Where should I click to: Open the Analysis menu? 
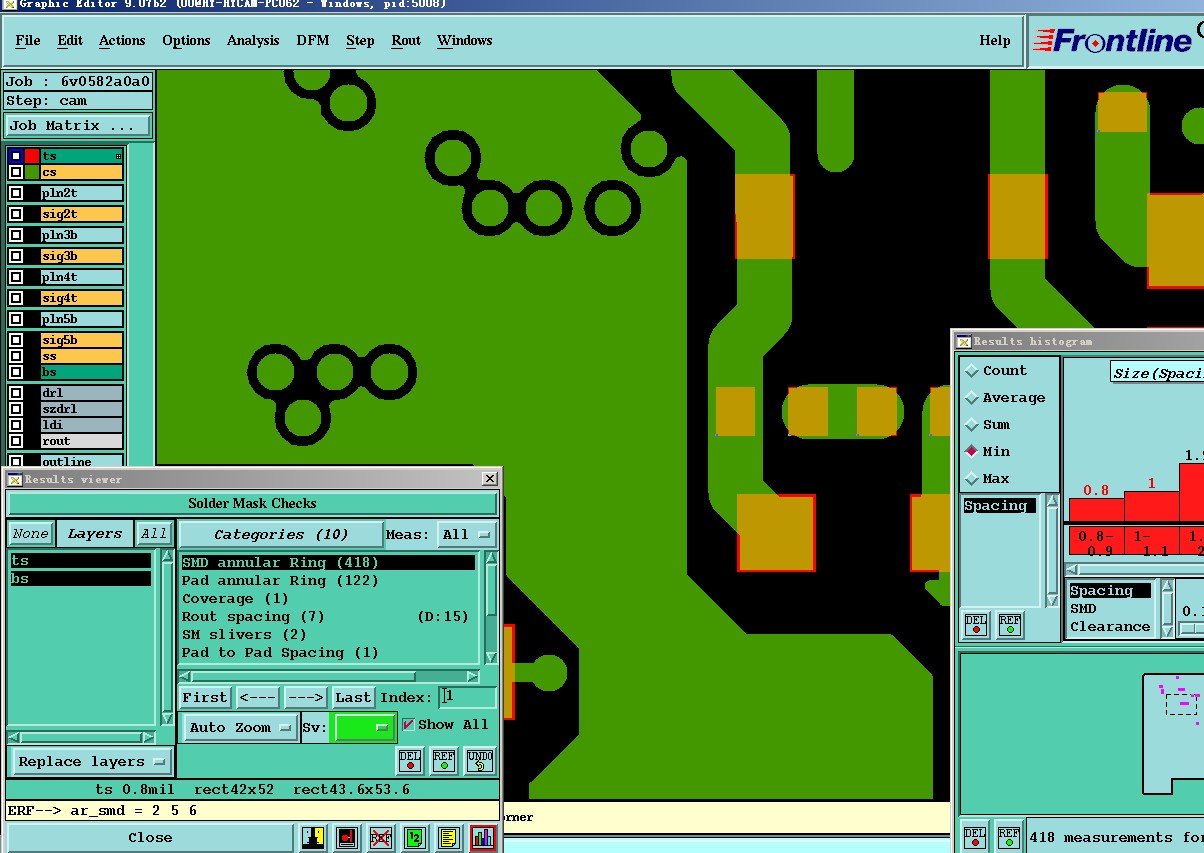[x=253, y=40]
